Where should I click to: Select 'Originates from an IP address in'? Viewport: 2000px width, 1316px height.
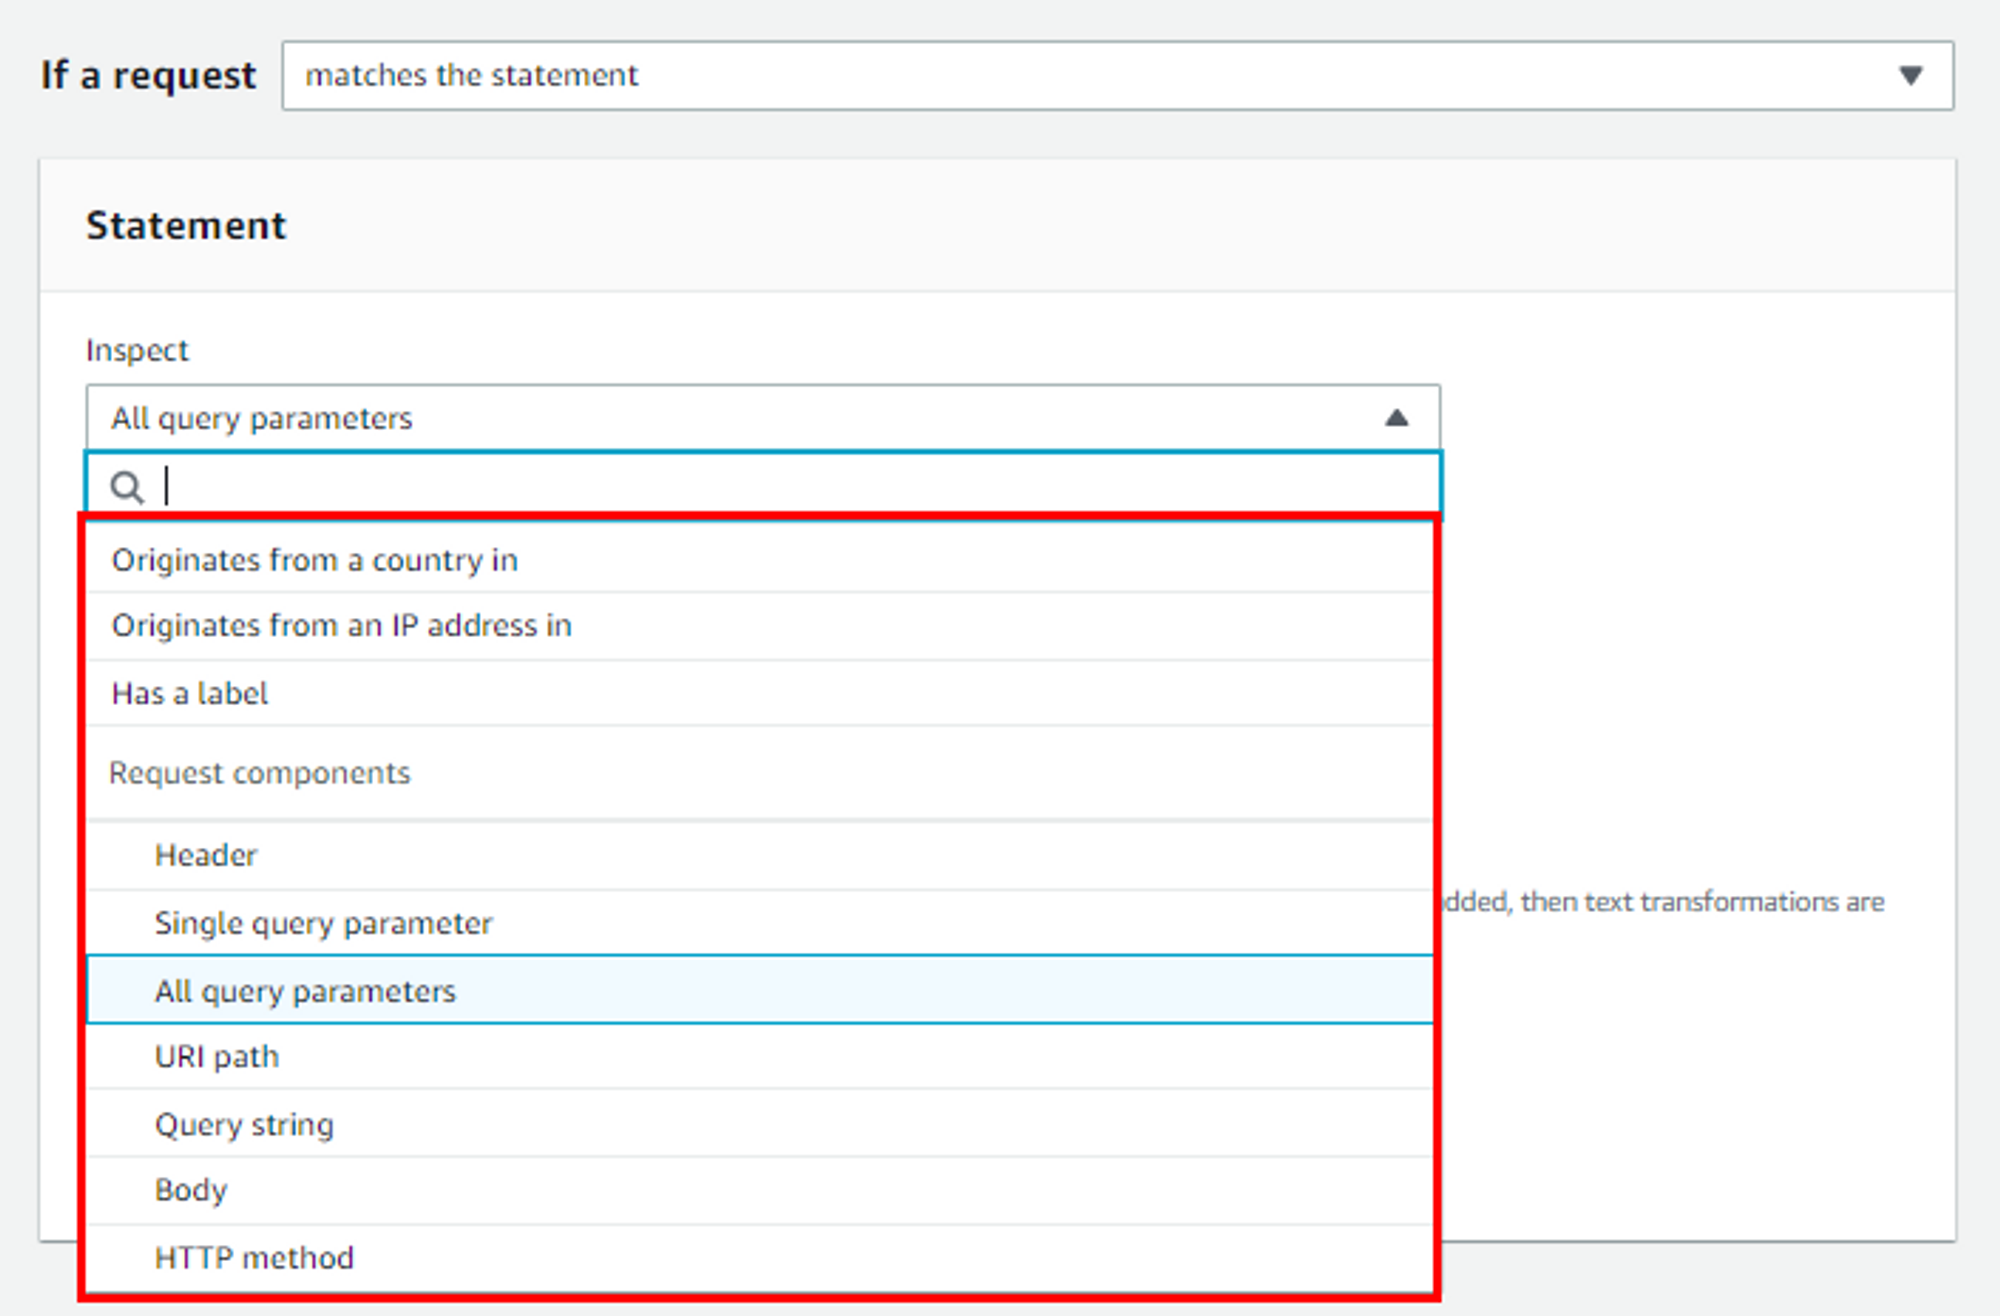[x=341, y=626]
